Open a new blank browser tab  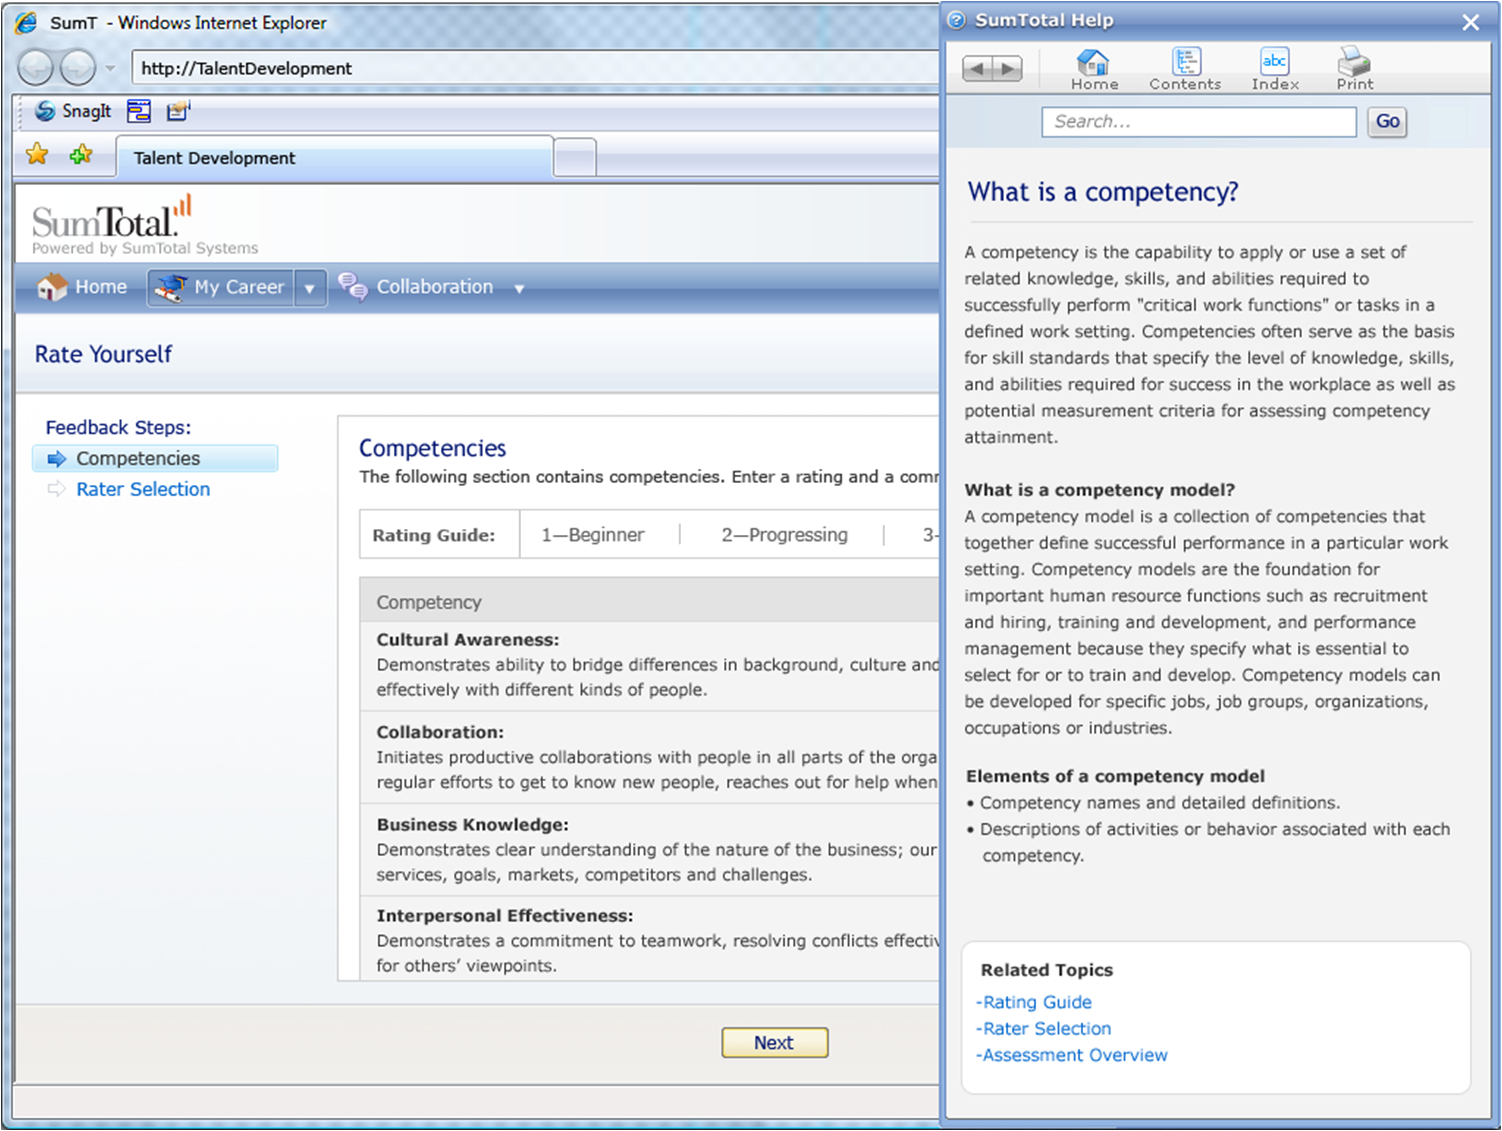pos(575,158)
